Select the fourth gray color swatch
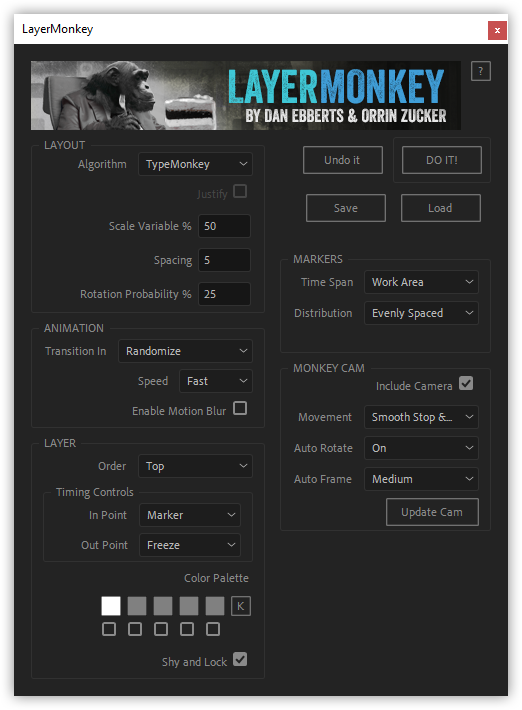This screenshot has width=522, height=710. [189, 606]
